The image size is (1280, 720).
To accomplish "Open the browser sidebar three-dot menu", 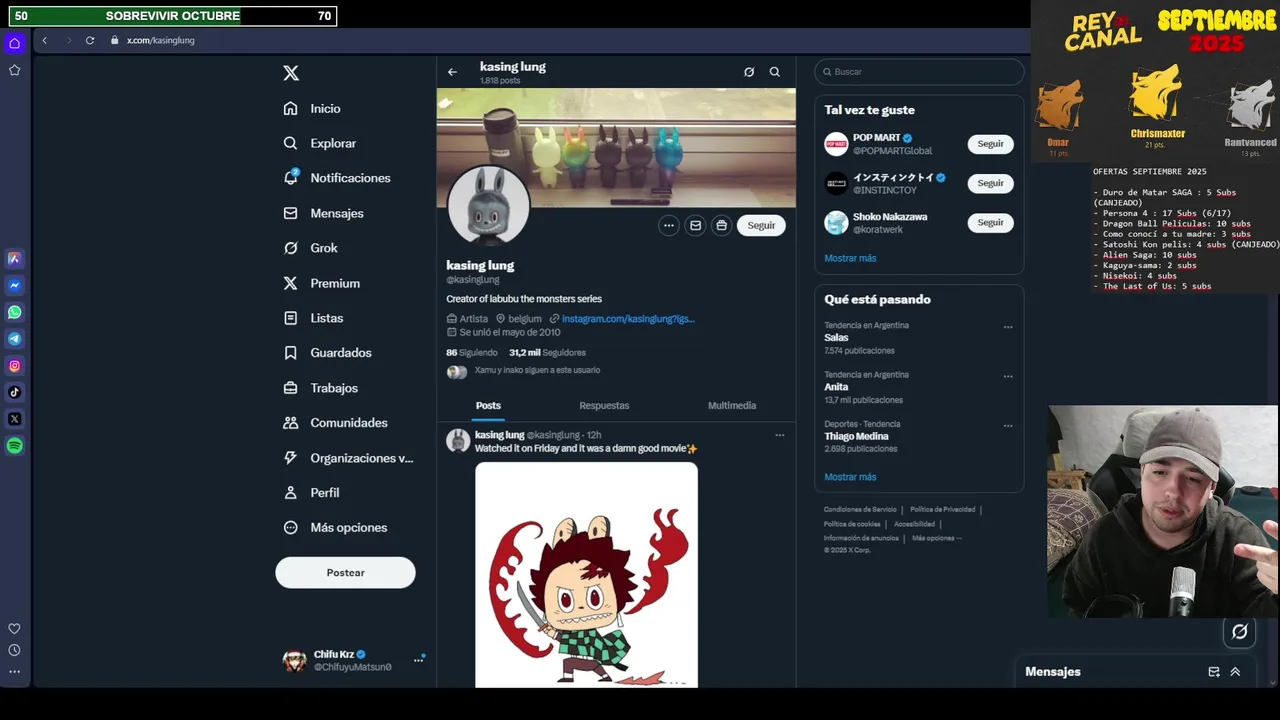I will (14, 671).
